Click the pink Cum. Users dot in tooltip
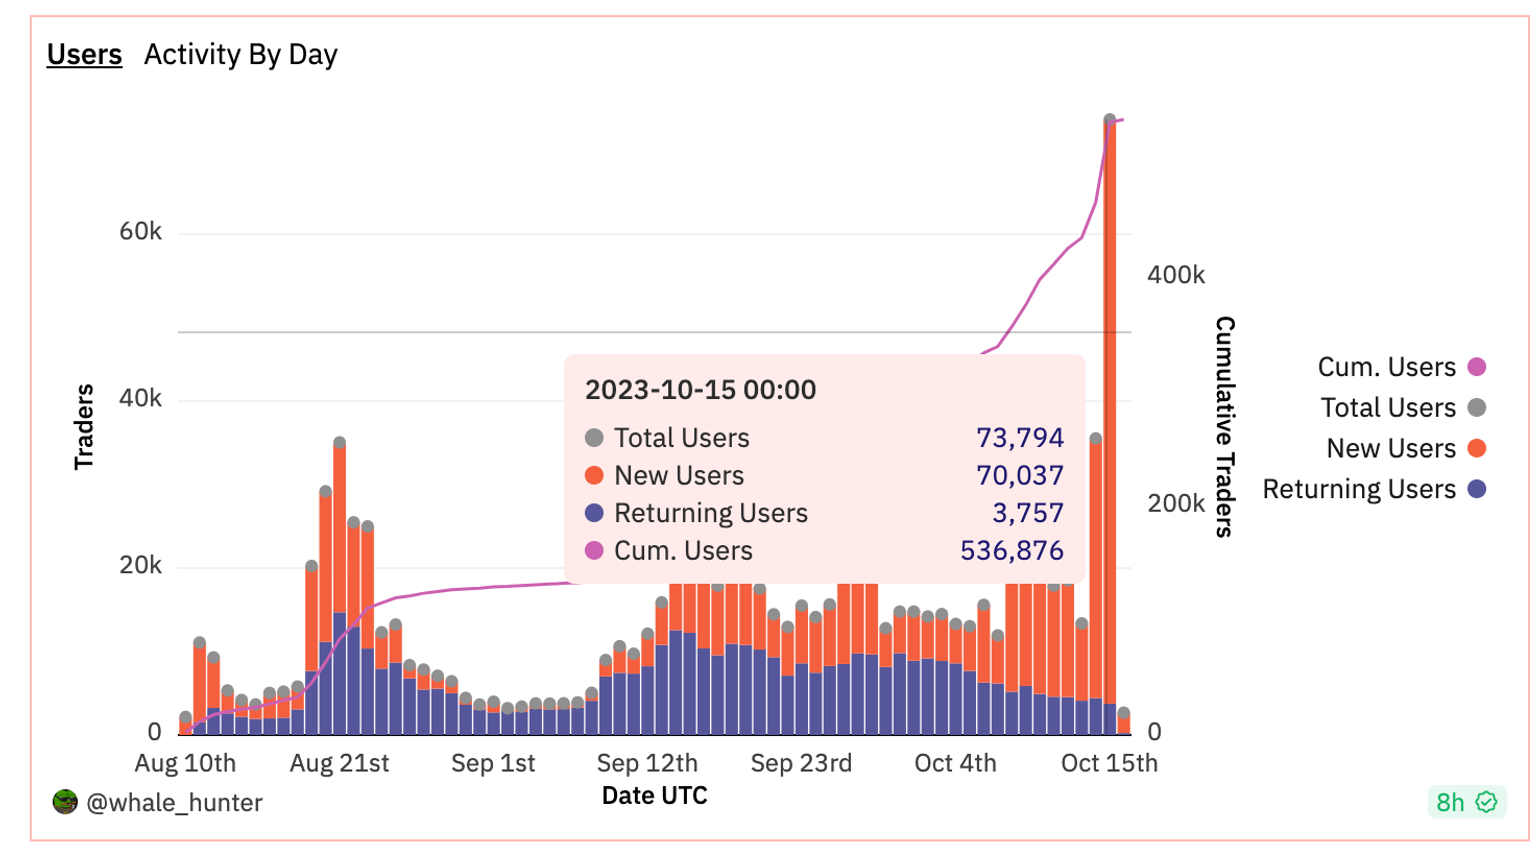Image resolution: width=1540 pixels, height=847 pixels. (594, 551)
